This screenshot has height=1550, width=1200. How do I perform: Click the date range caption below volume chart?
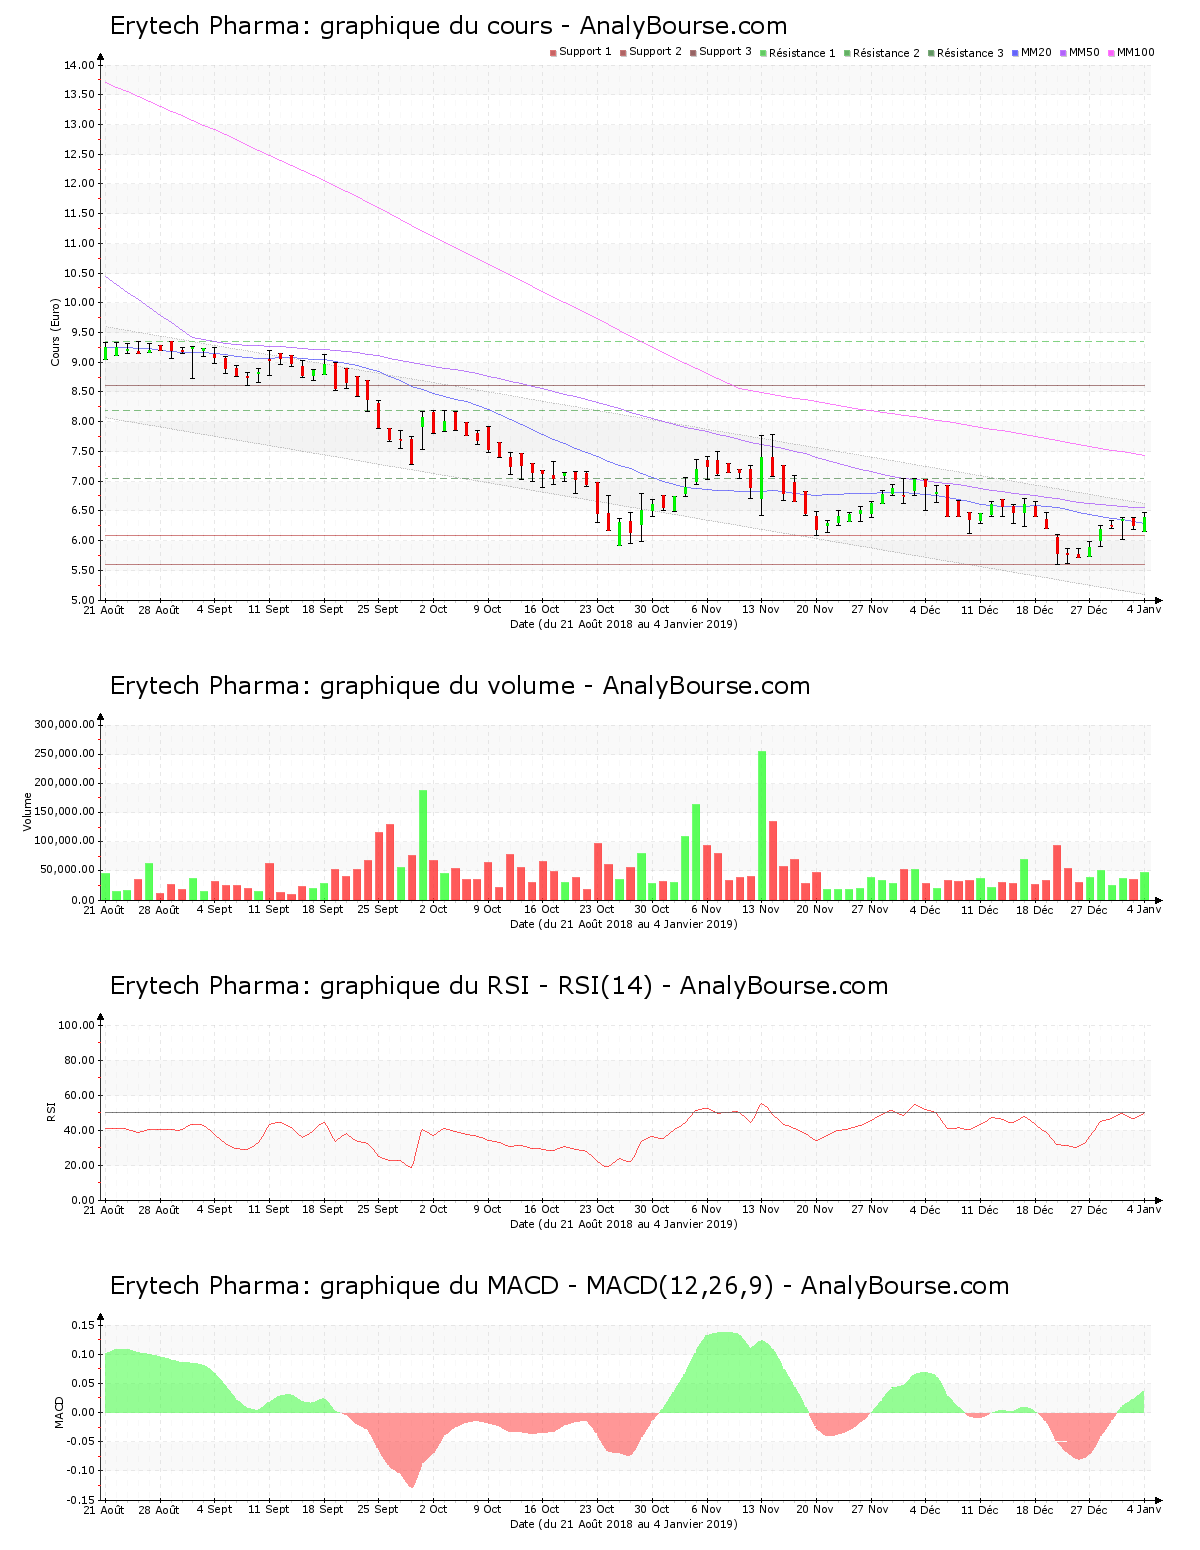click(x=624, y=924)
